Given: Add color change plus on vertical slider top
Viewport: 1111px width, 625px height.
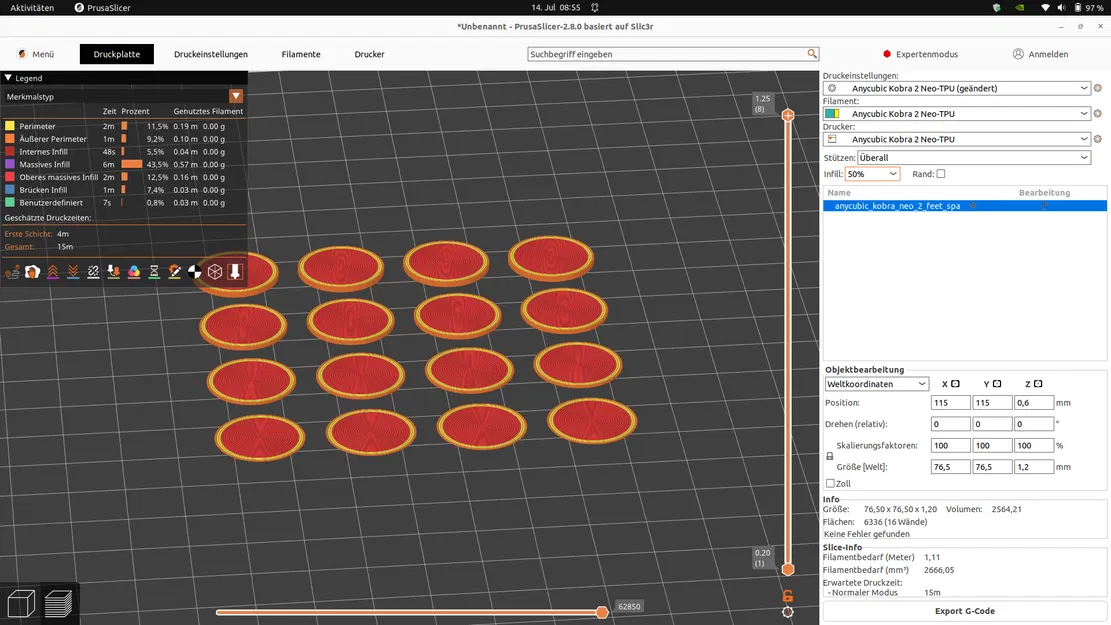Looking at the screenshot, I should point(787,115).
